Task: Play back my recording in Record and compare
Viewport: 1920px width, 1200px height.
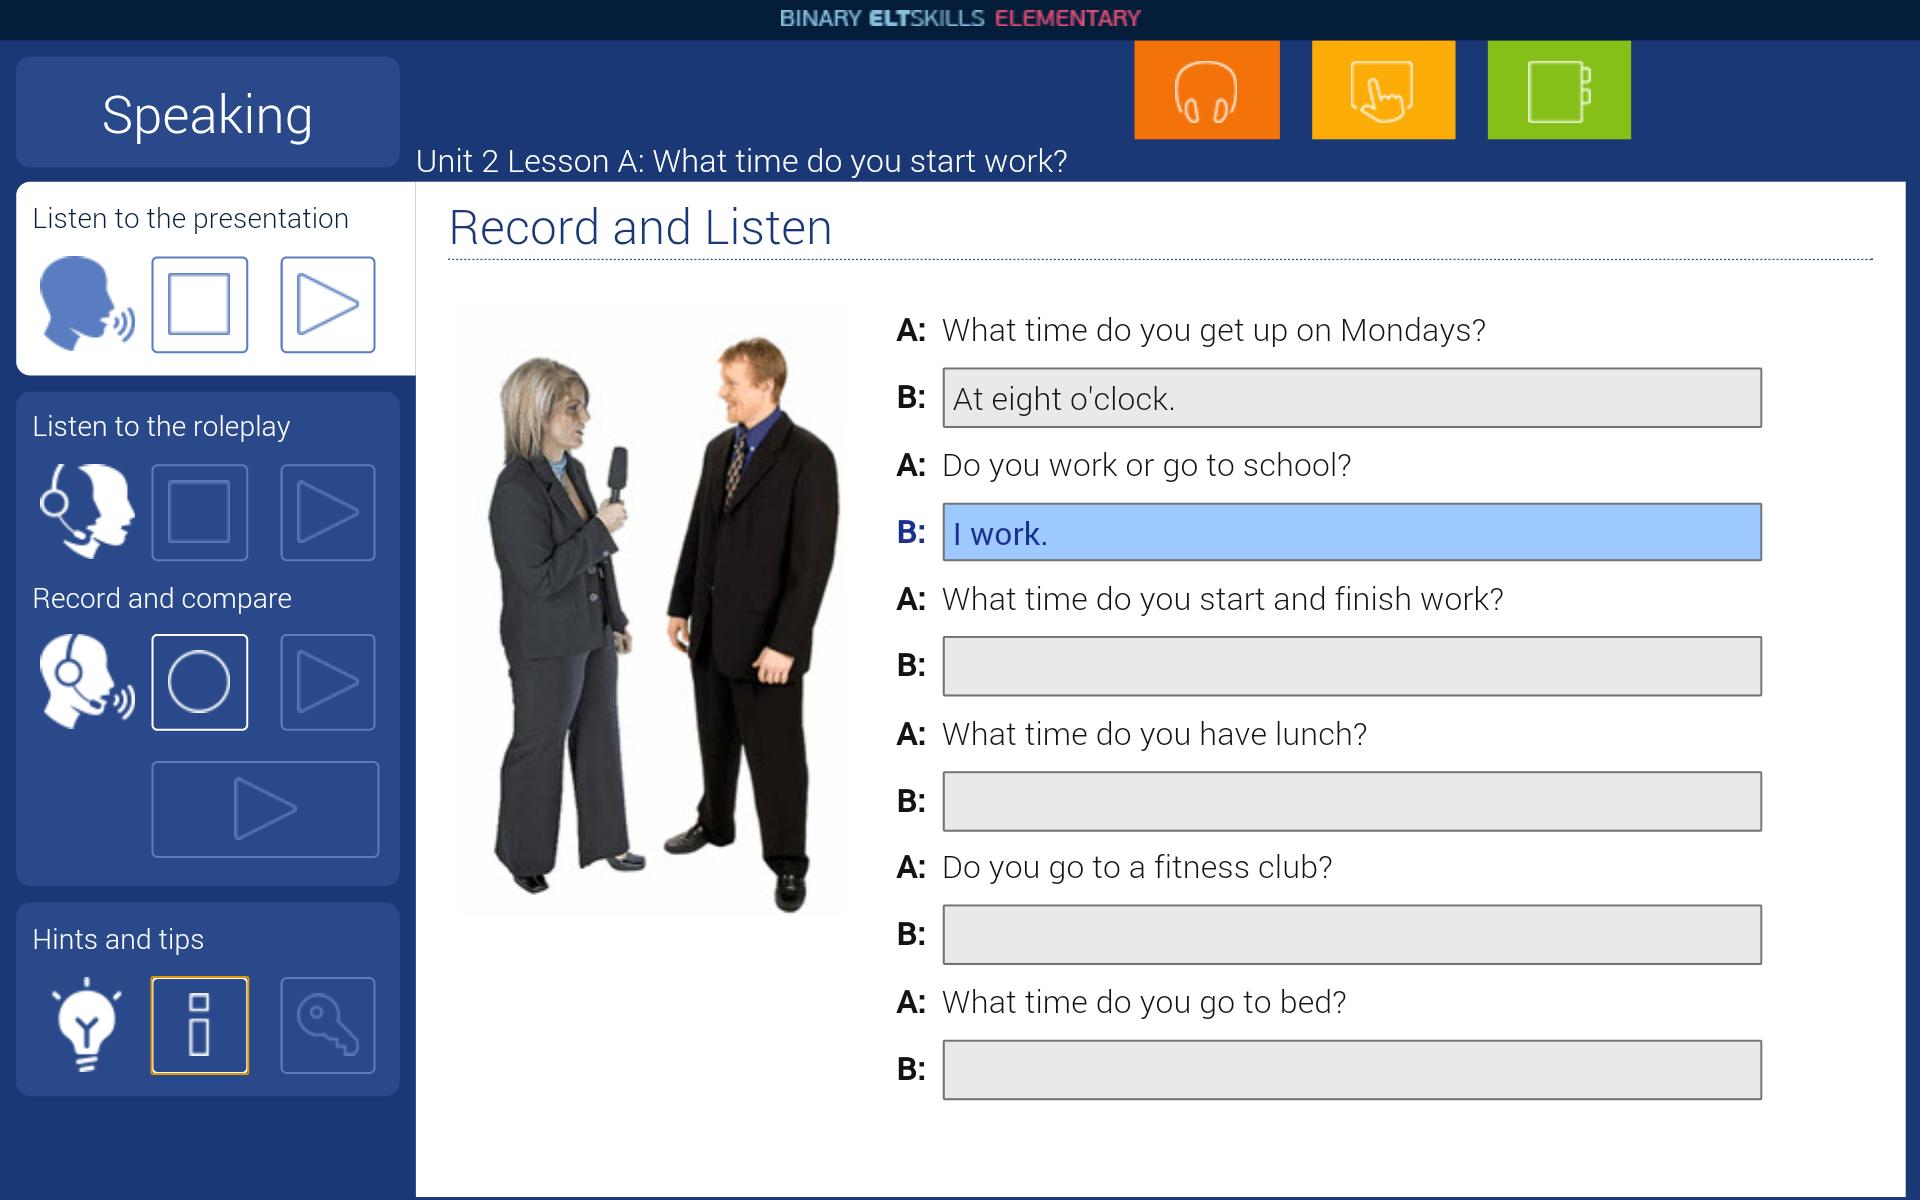Action: [328, 682]
